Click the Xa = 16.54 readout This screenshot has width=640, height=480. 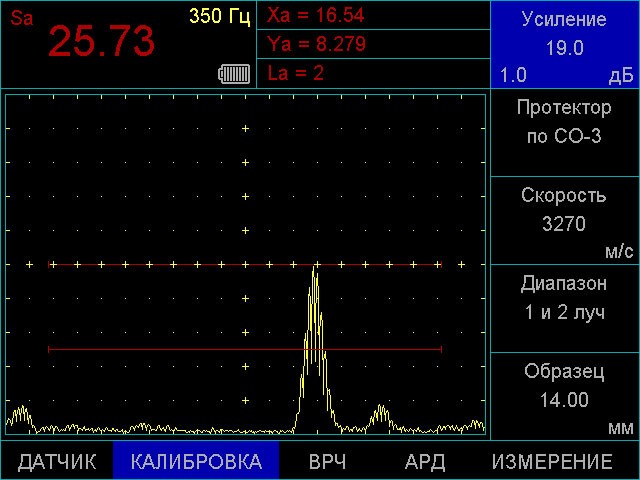click(x=316, y=16)
